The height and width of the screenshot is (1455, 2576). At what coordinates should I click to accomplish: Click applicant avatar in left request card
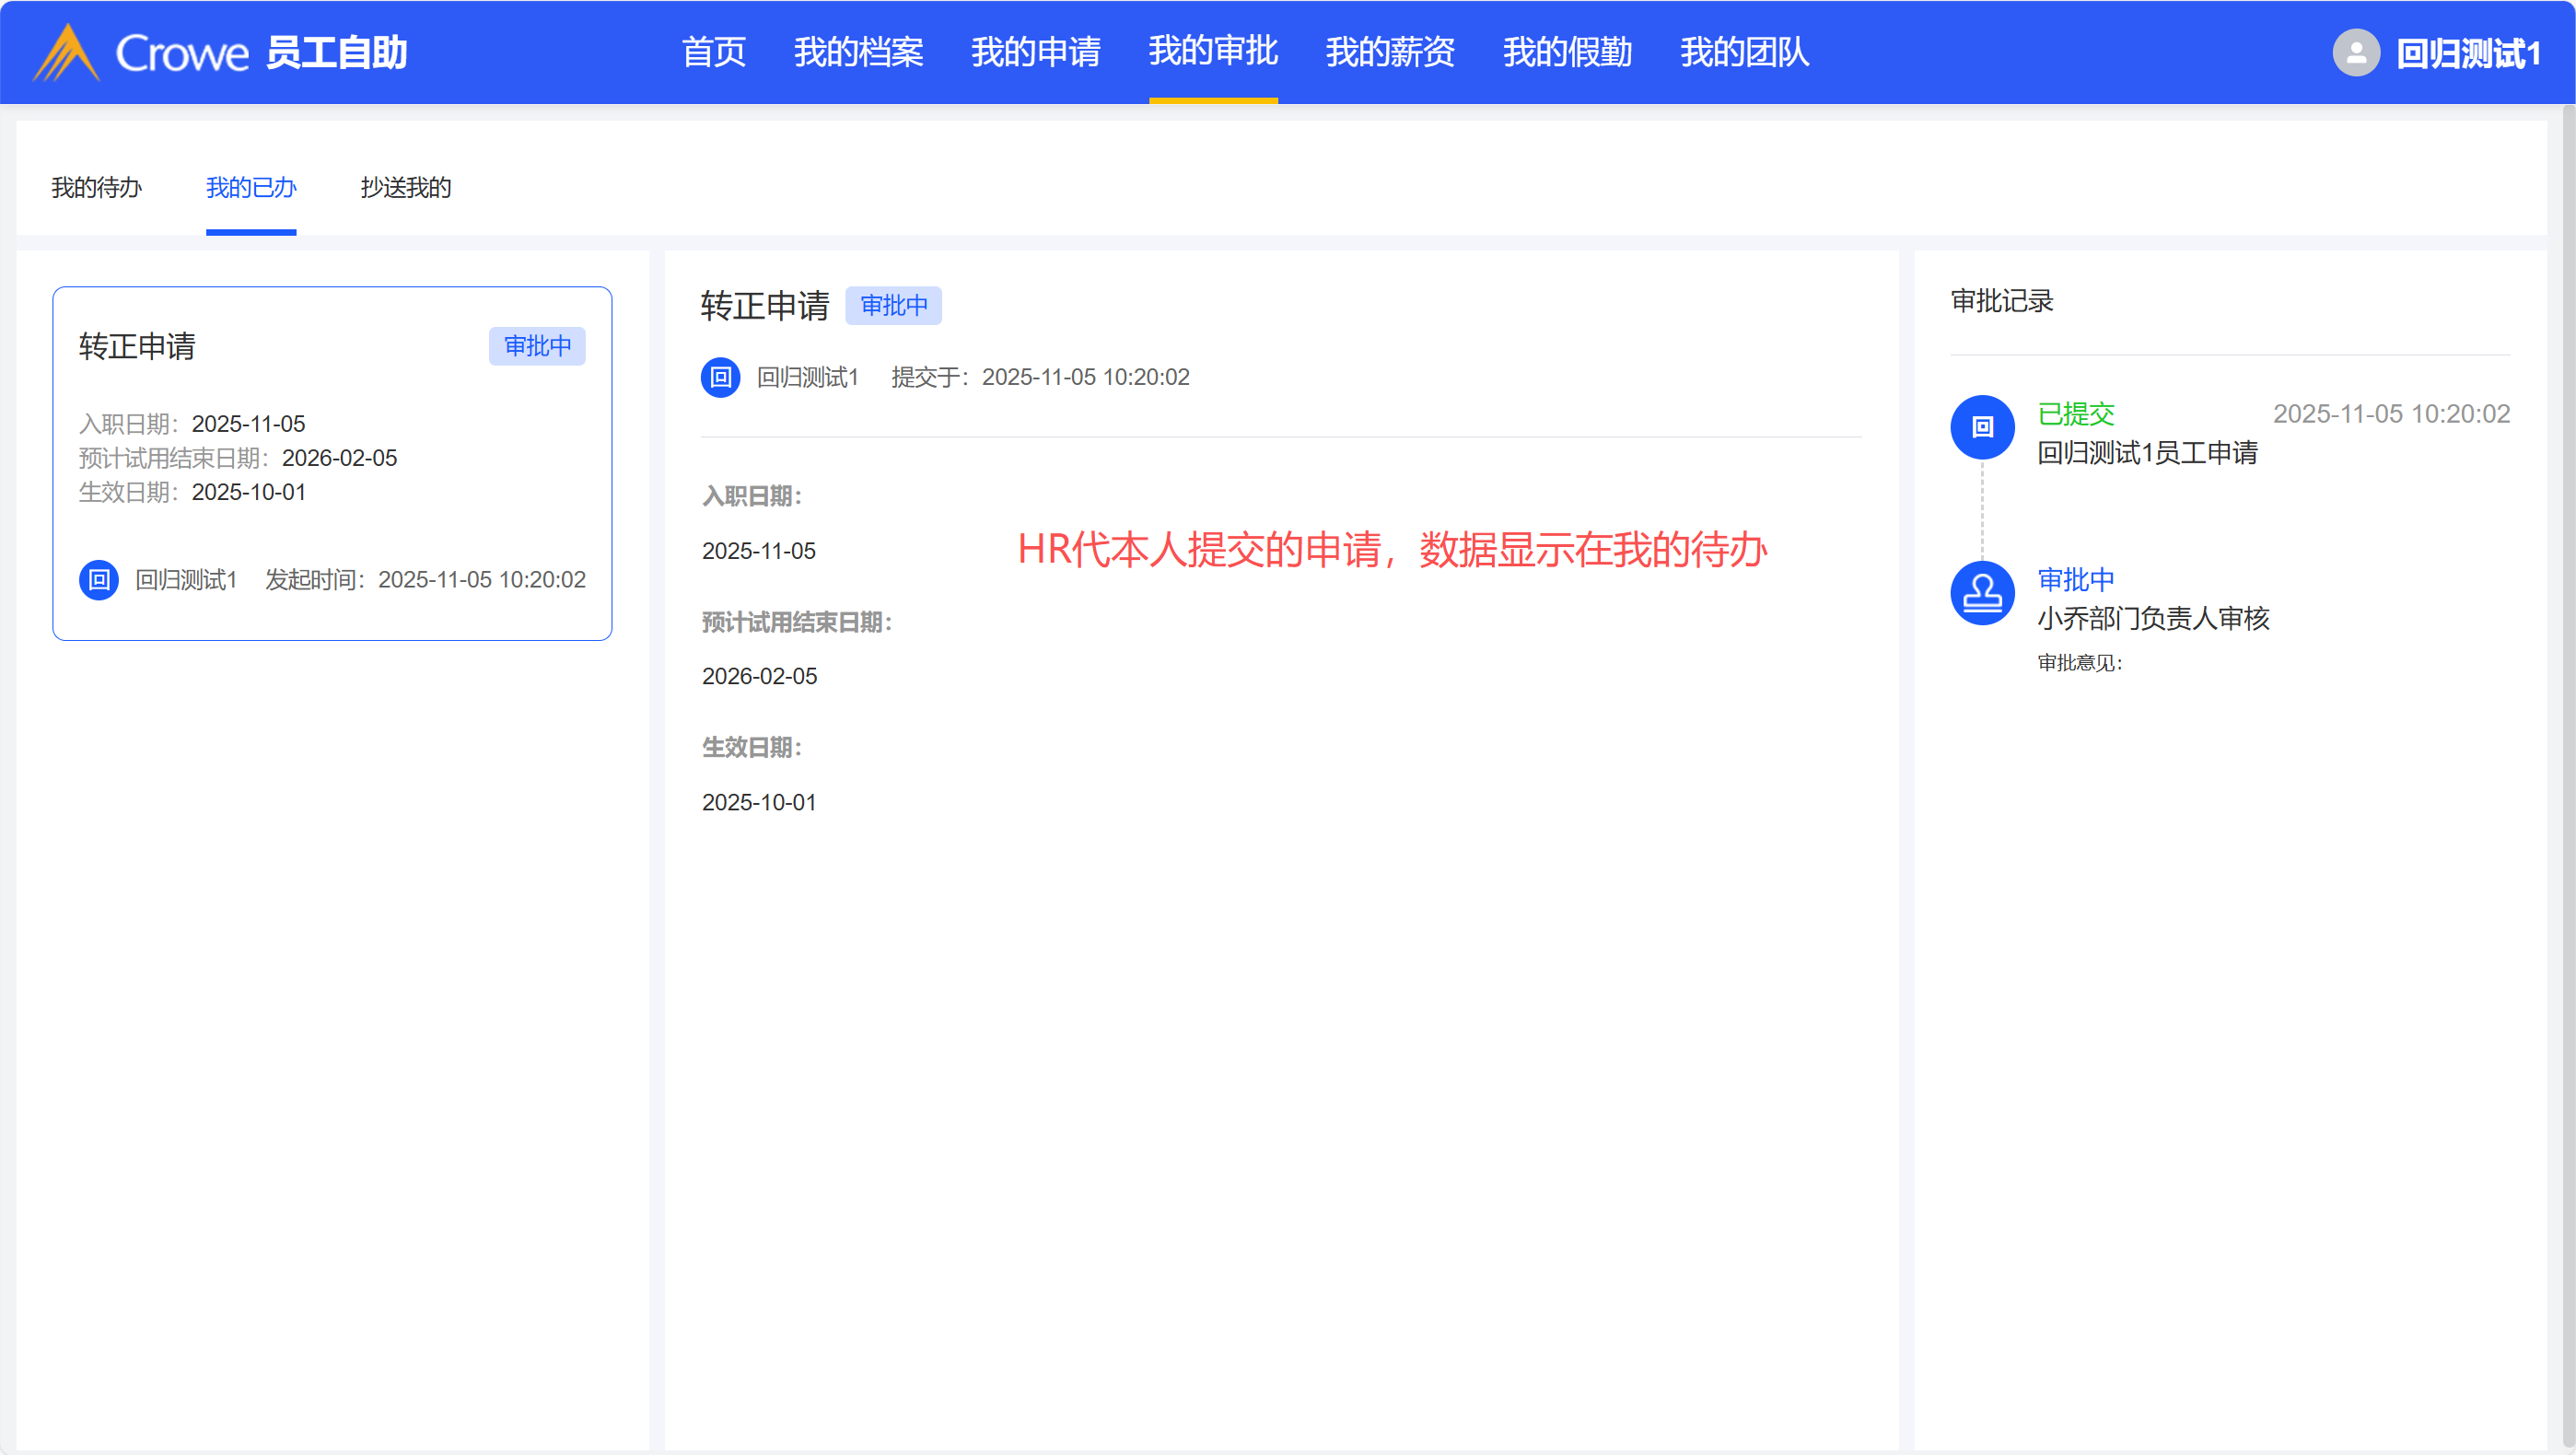pos(99,580)
